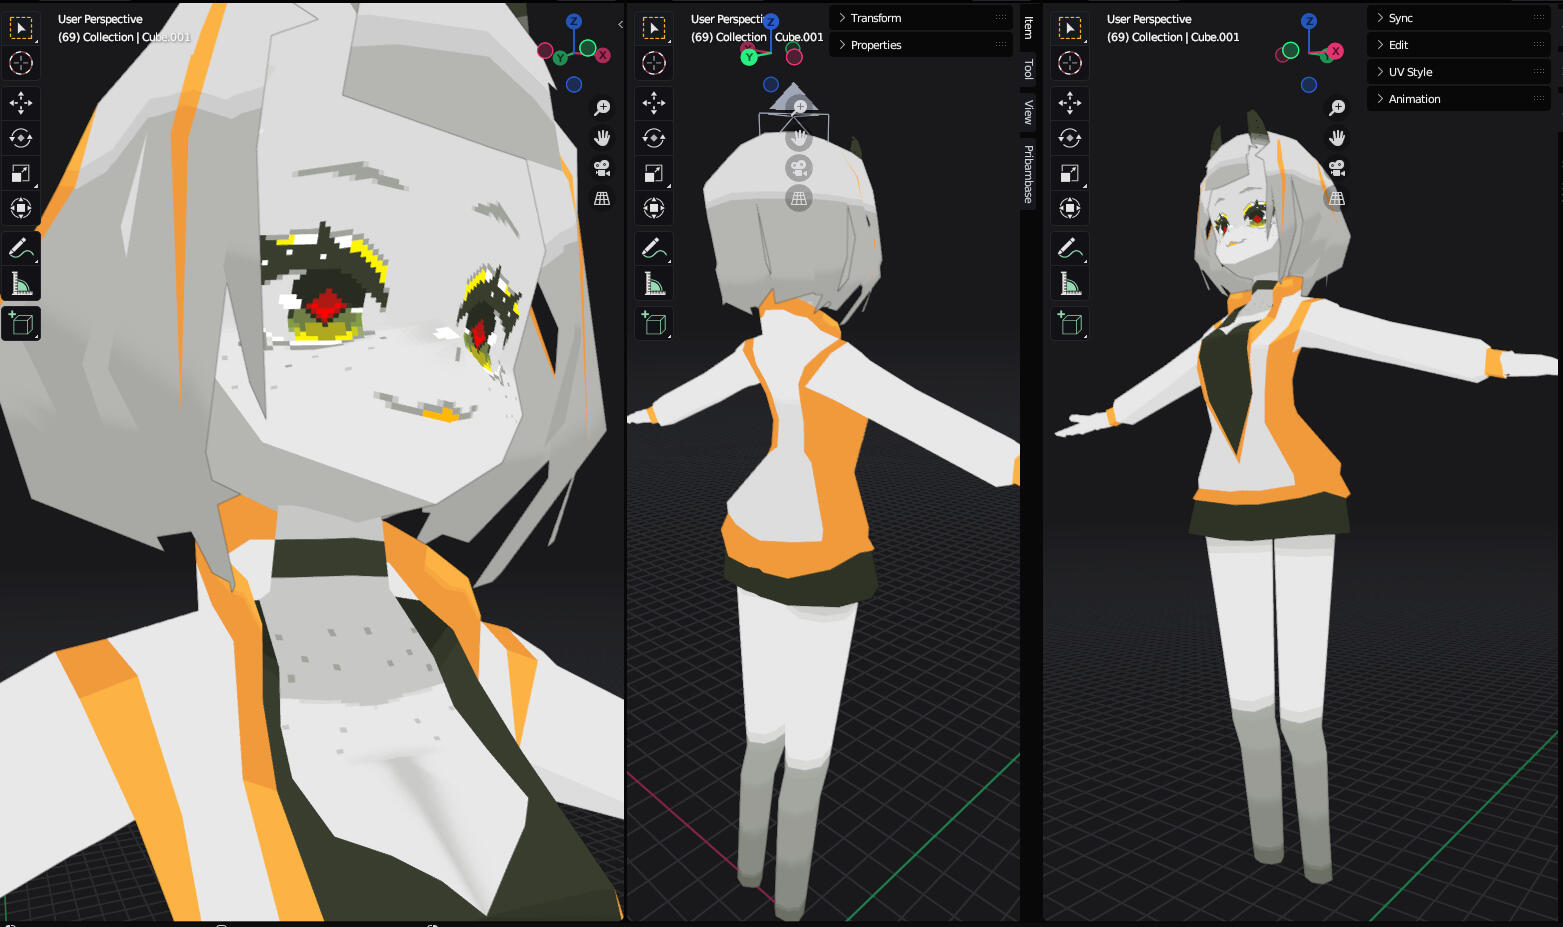Image resolution: width=1563 pixels, height=927 pixels.
Task: Select the Move tool in left viewport
Action: point(20,102)
